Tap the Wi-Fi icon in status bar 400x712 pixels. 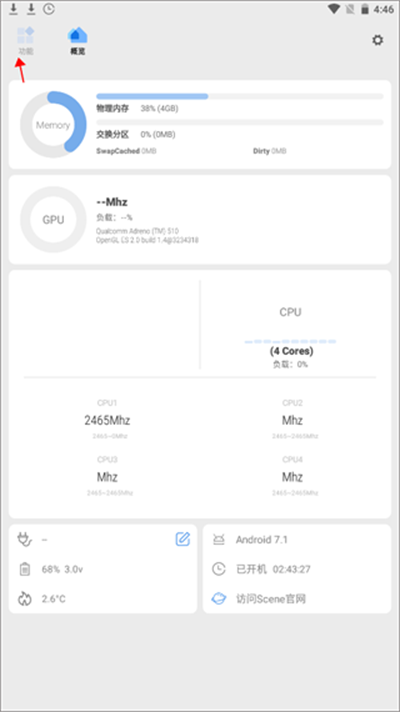335,9
